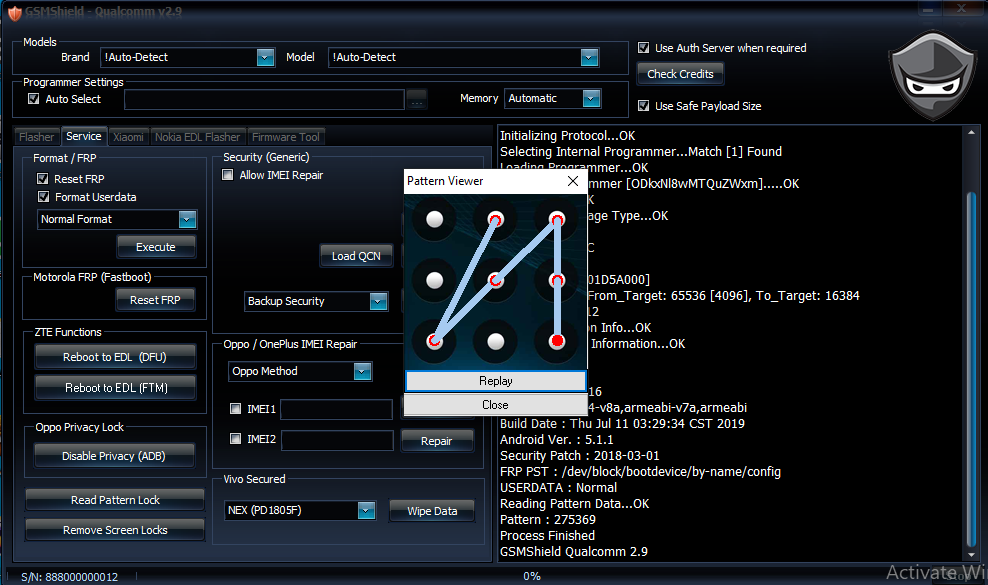Toggle Use Auth Server when required
The height and width of the screenshot is (585, 988).
[643, 48]
